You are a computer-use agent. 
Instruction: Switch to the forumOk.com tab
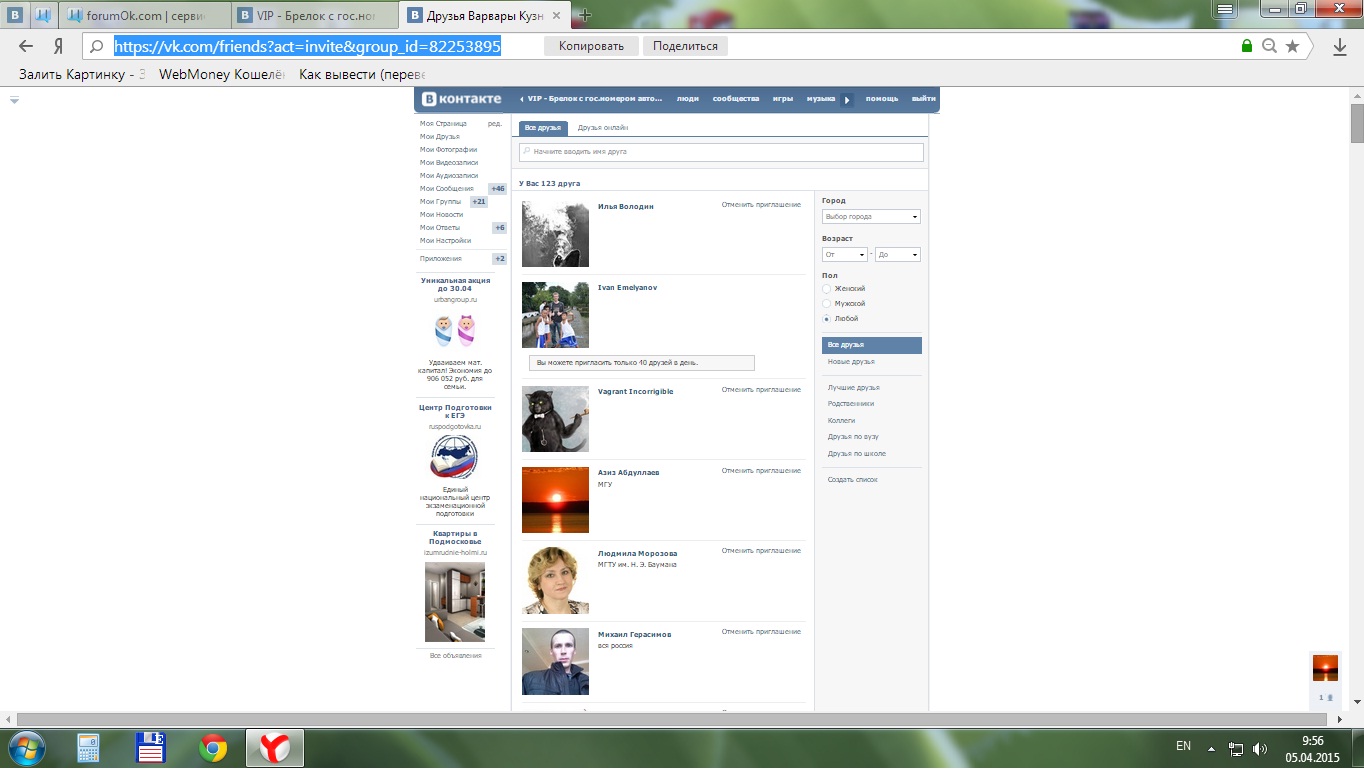pyautogui.click(x=145, y=16)
